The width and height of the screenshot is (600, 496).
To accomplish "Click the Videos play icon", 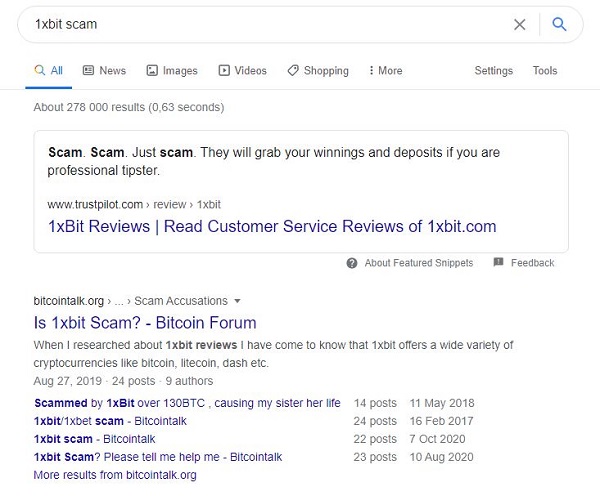I will click(224, 70).
